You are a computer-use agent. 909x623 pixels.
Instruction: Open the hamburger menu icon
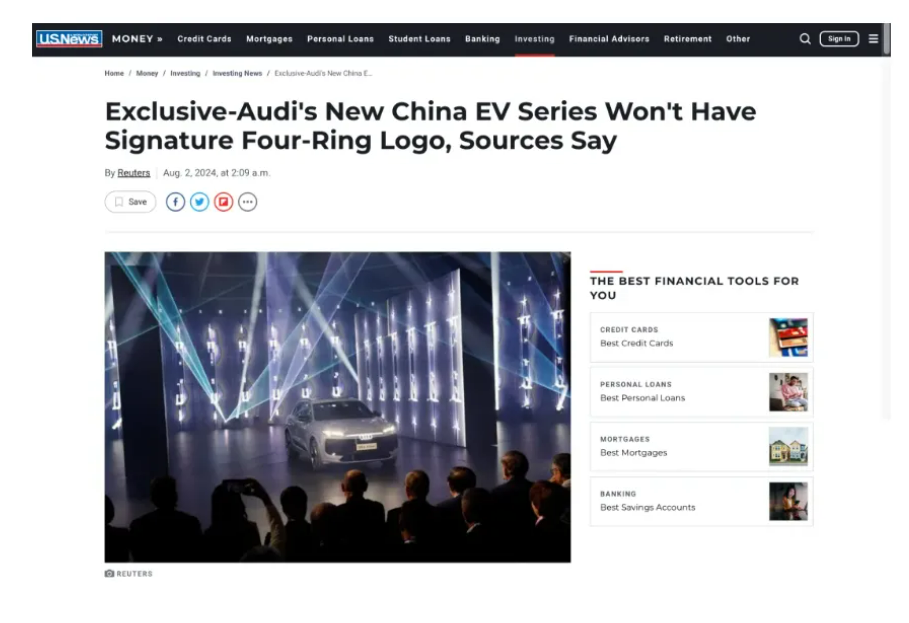[x=873, y=39]
